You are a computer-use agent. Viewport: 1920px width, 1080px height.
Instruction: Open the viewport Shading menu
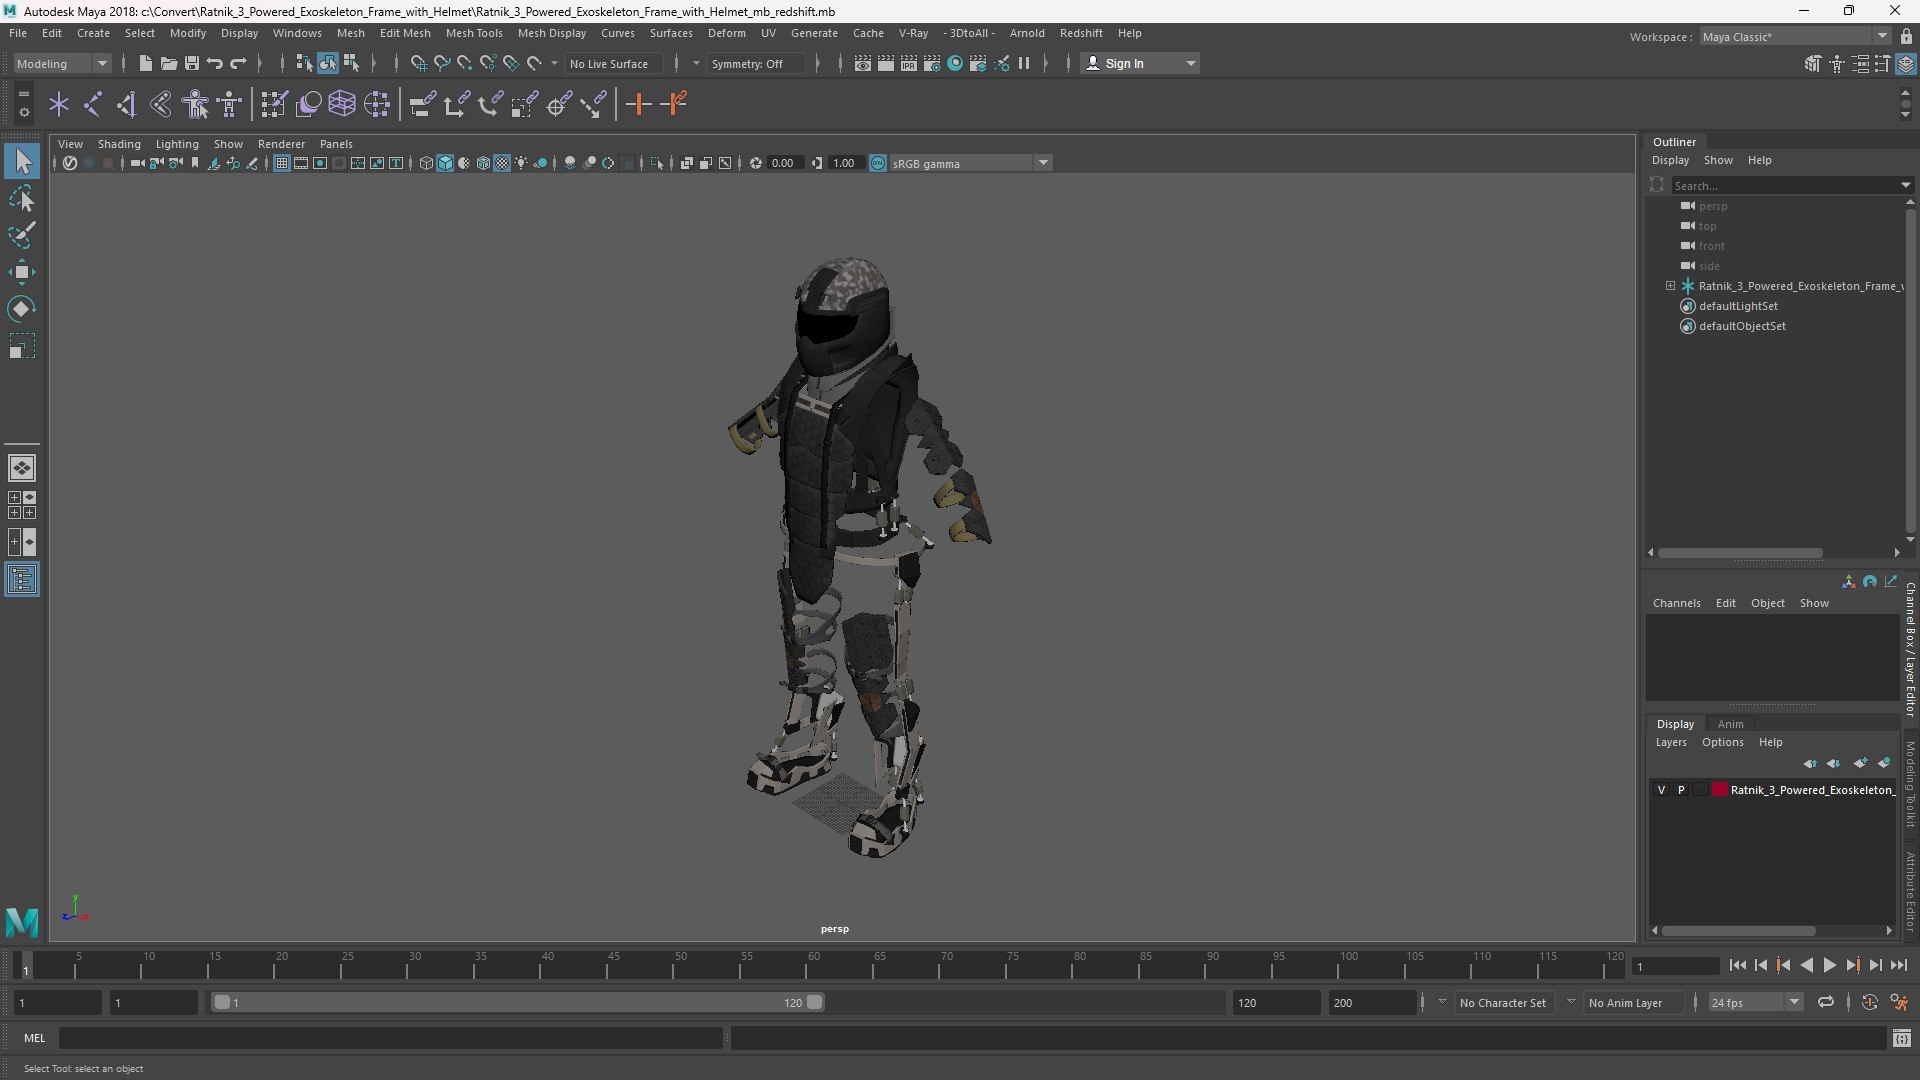click(x=119, y=144)
